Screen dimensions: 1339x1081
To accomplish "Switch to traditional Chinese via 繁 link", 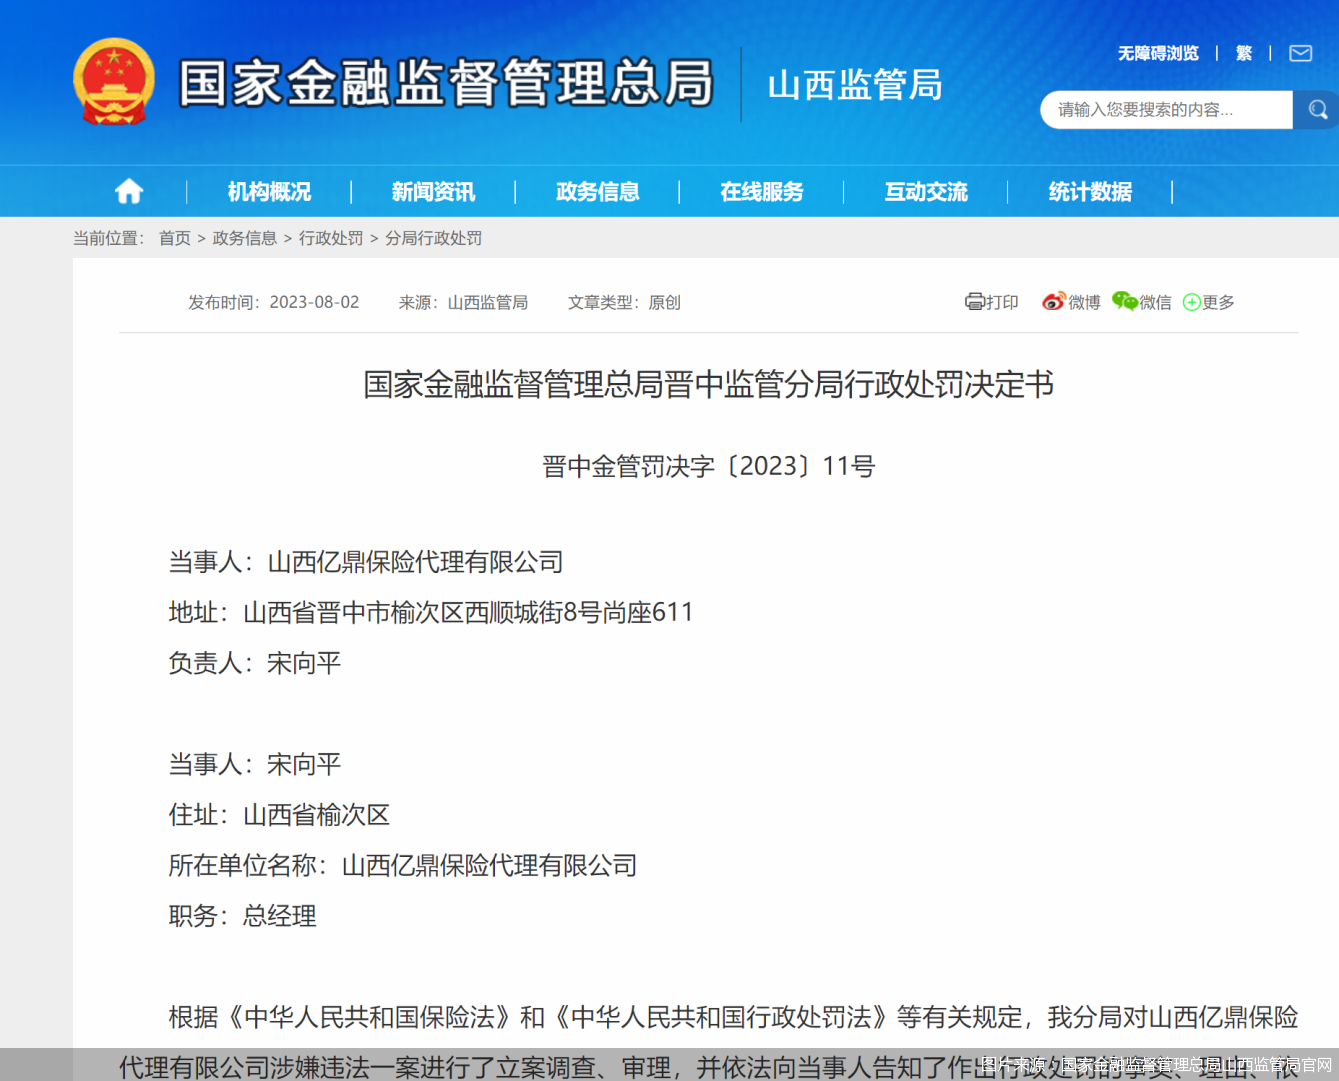I will click(1244, 53).
